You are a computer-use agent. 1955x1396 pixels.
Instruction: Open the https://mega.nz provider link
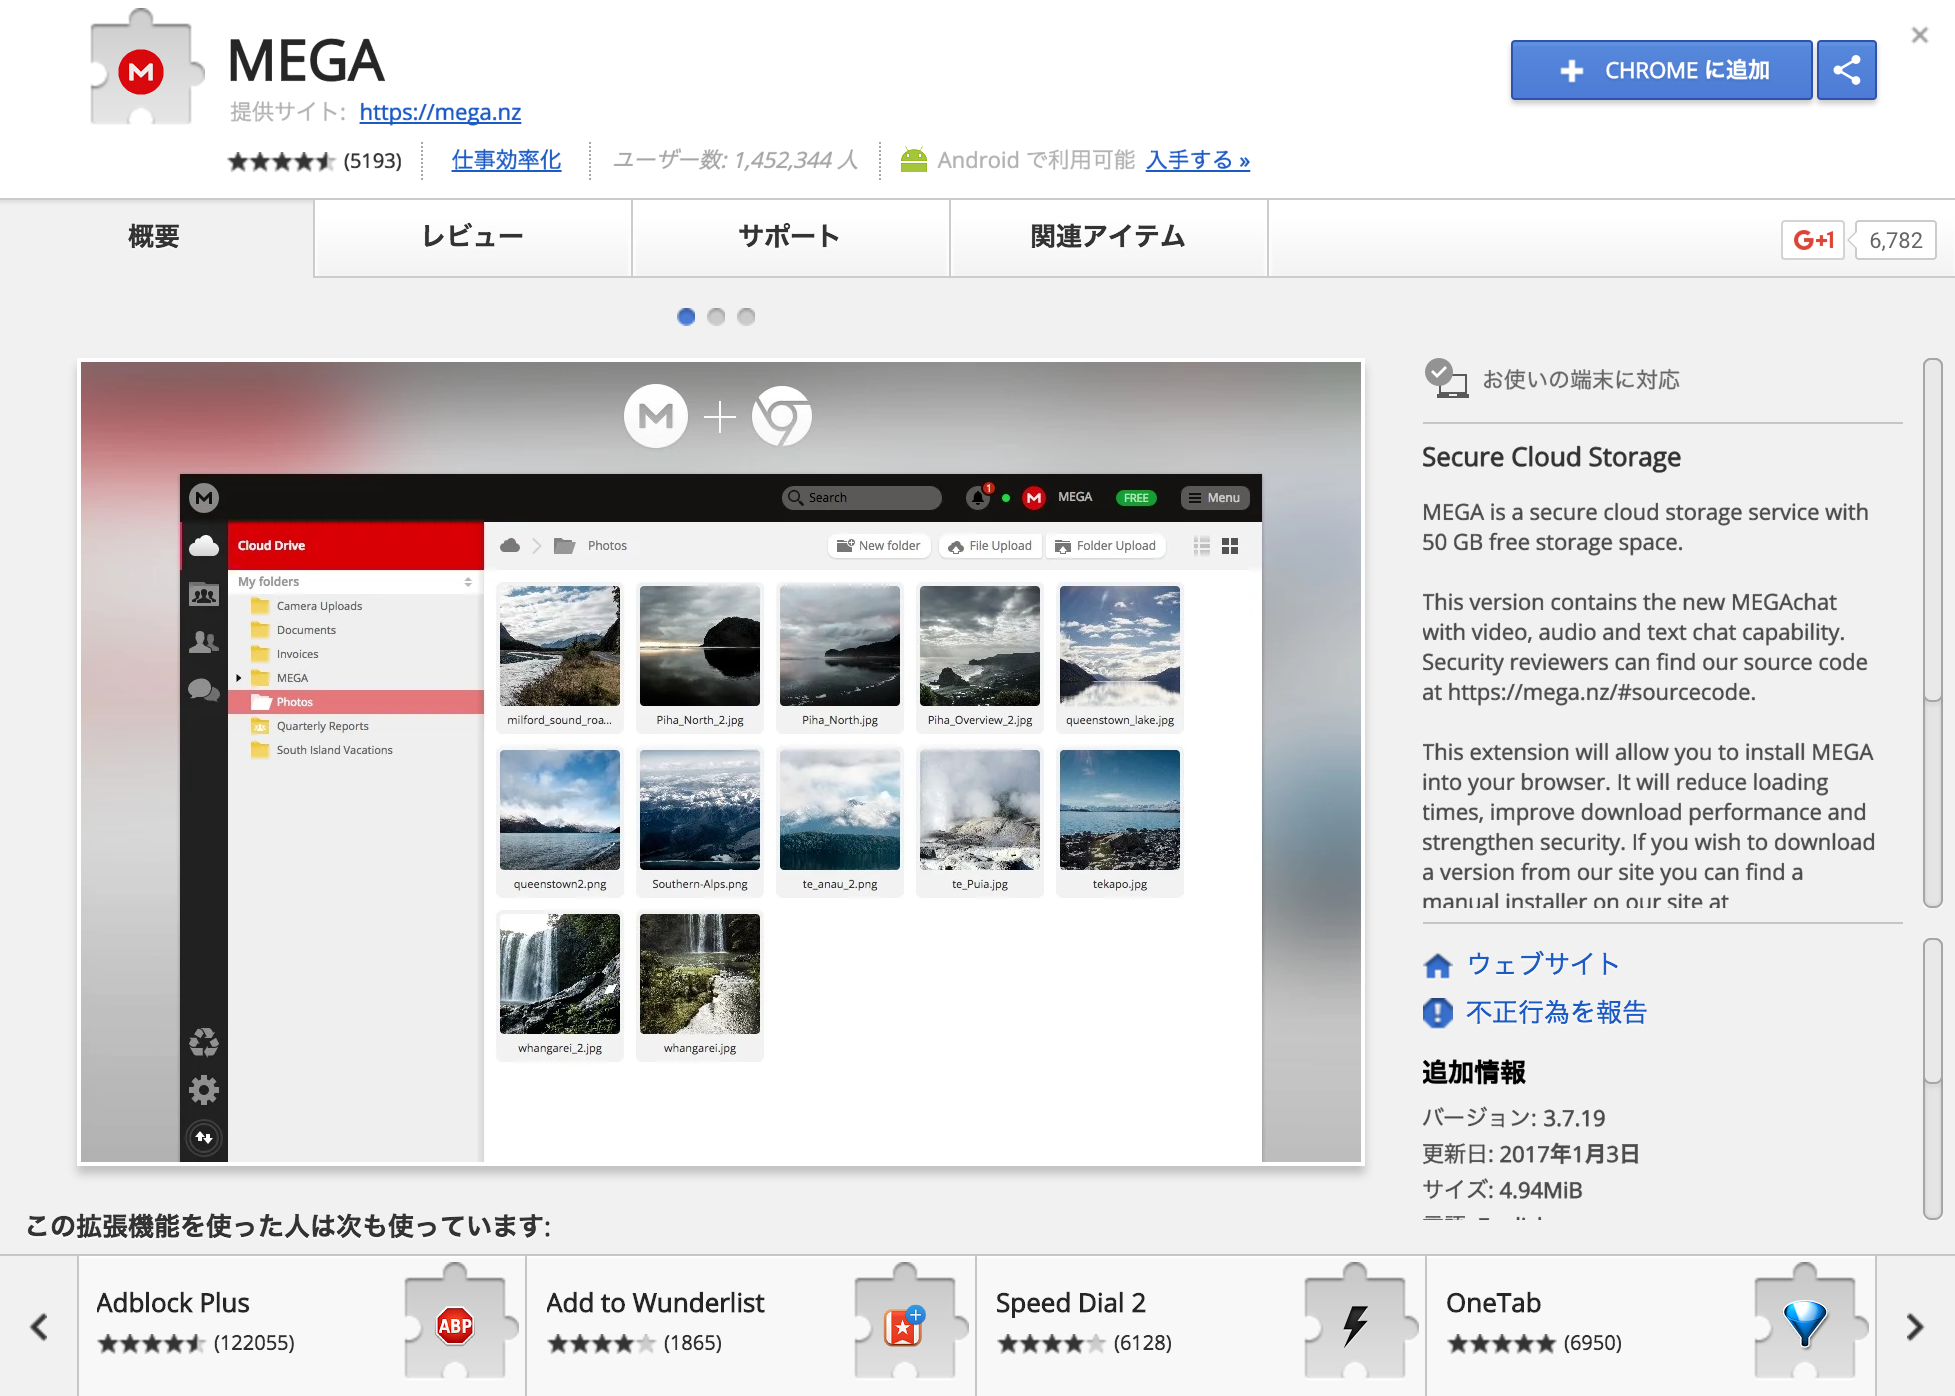point(440,112)
